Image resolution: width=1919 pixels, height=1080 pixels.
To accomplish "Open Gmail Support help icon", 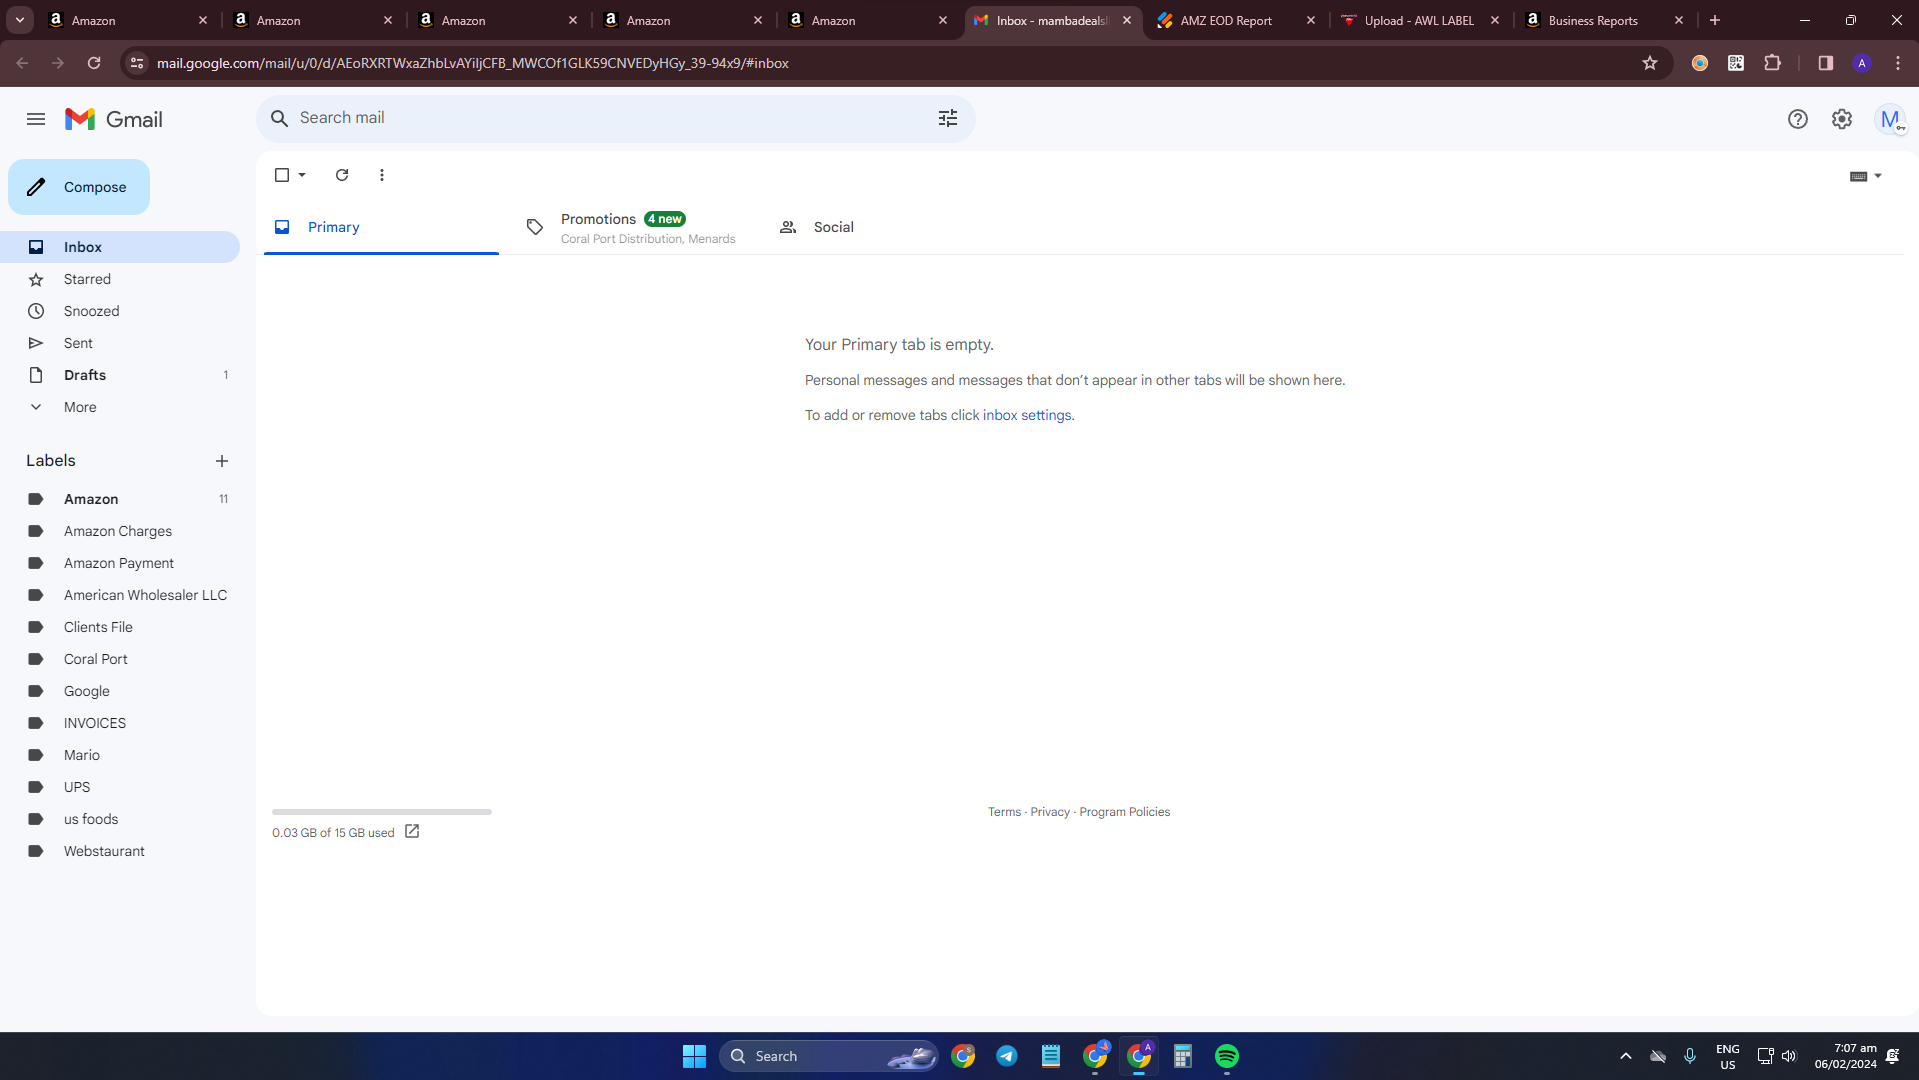I will click(x=1798, y=119).
